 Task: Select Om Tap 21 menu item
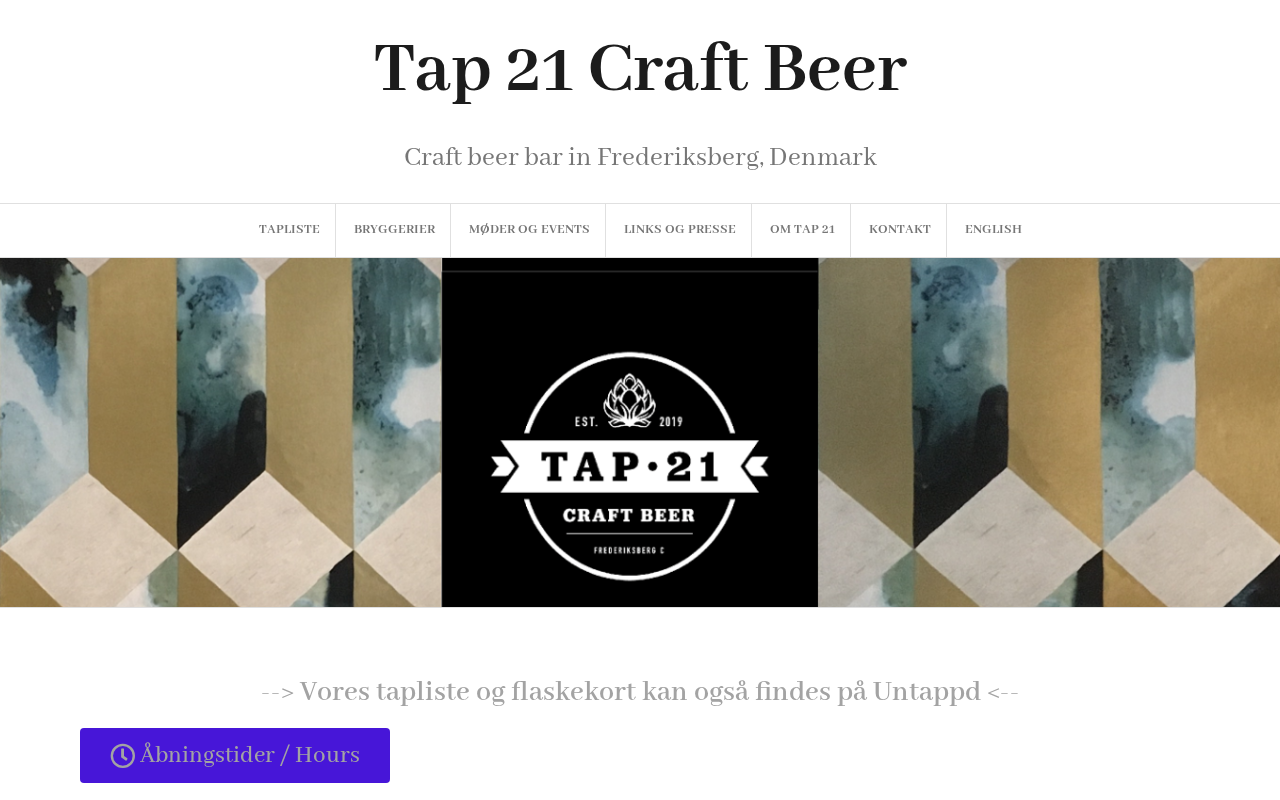click(x=802, y=230)
